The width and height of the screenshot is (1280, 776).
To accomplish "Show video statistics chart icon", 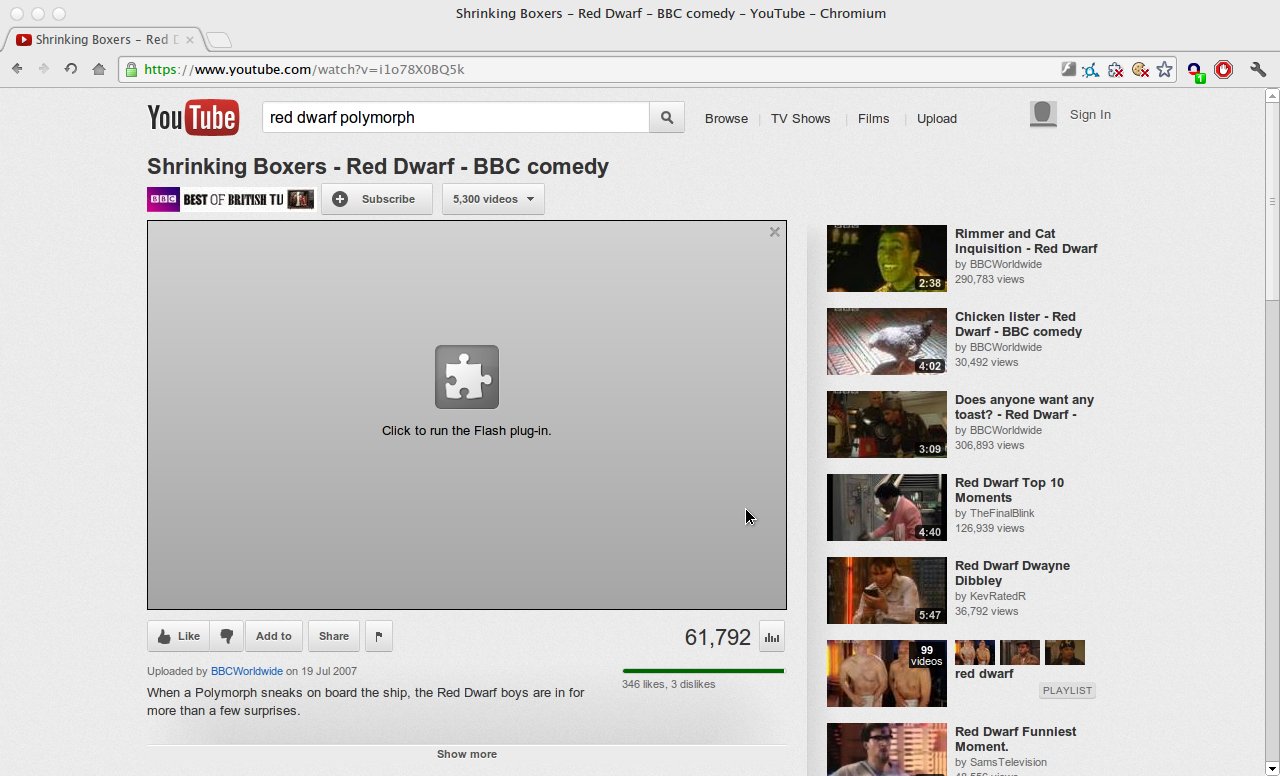I will (772, 636).
